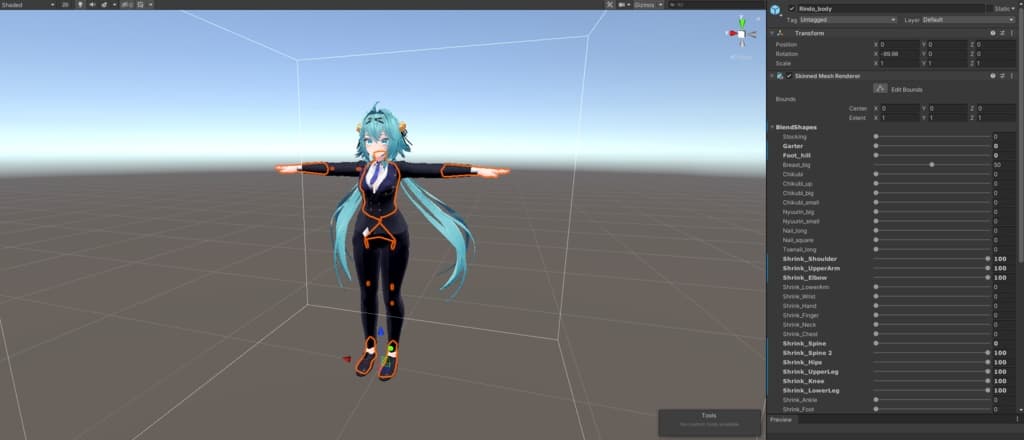
Task: Open the Preview panel three-dot menu
Action: [1017, 420]
